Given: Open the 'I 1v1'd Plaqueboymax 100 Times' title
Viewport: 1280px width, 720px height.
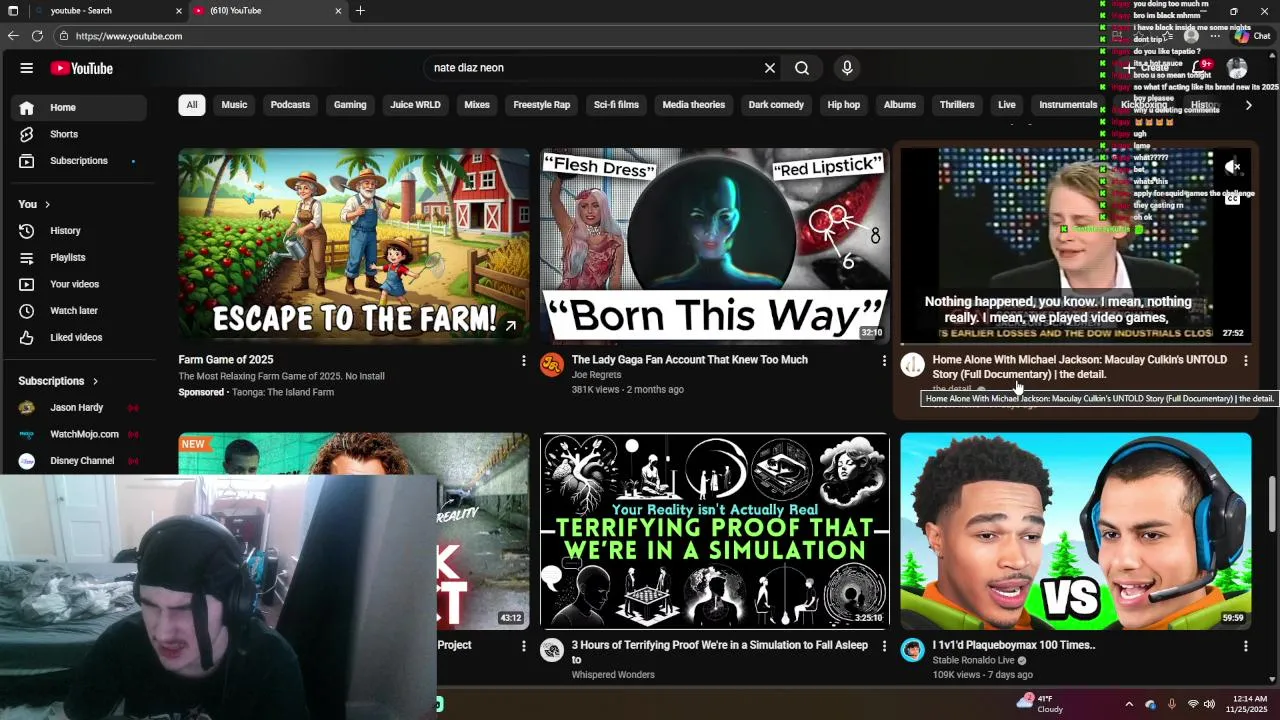Looking at the screenshot, I should [1014, 646].
